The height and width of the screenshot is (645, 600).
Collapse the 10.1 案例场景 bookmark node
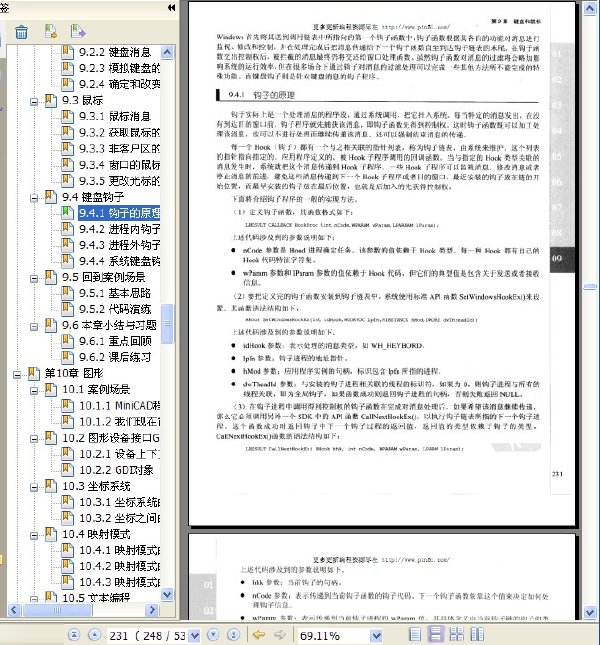[34, 391]
